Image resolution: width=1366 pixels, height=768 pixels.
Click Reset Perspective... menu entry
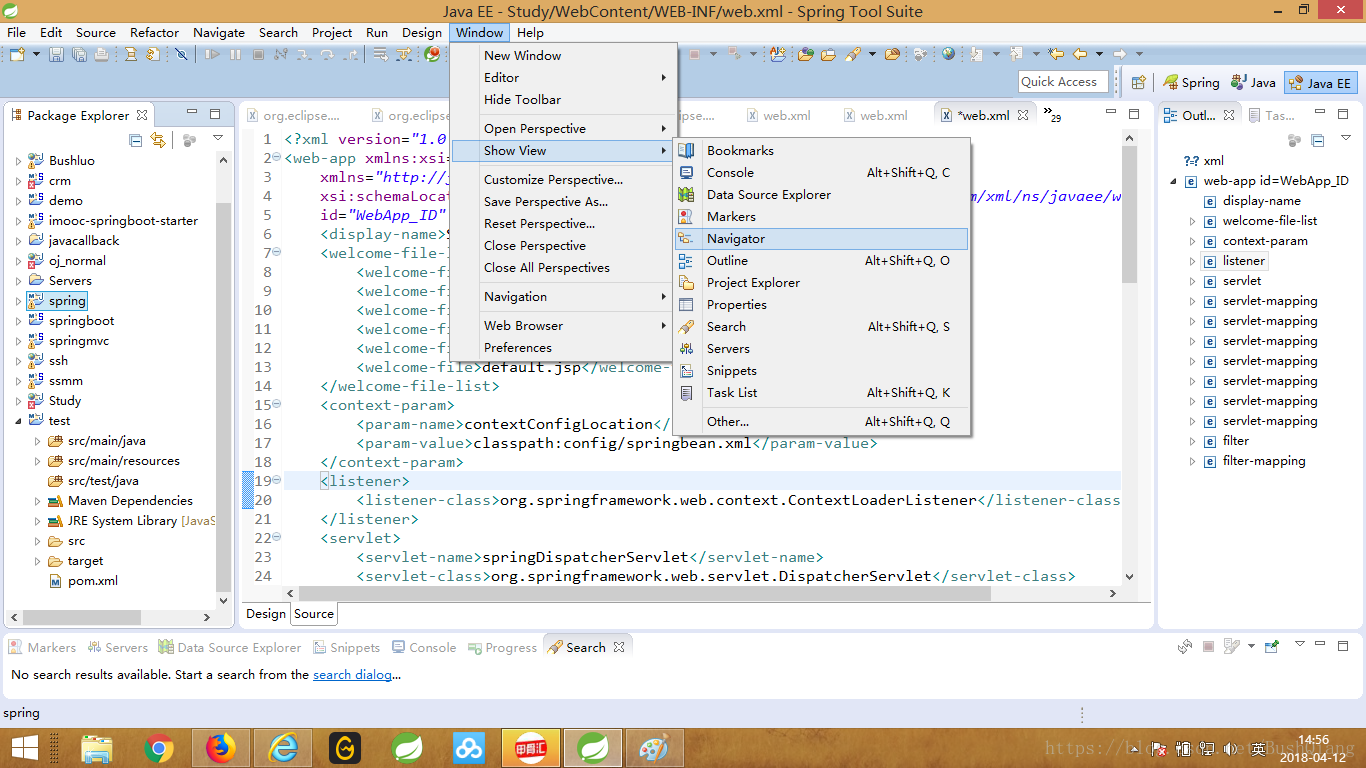point(561,223)
